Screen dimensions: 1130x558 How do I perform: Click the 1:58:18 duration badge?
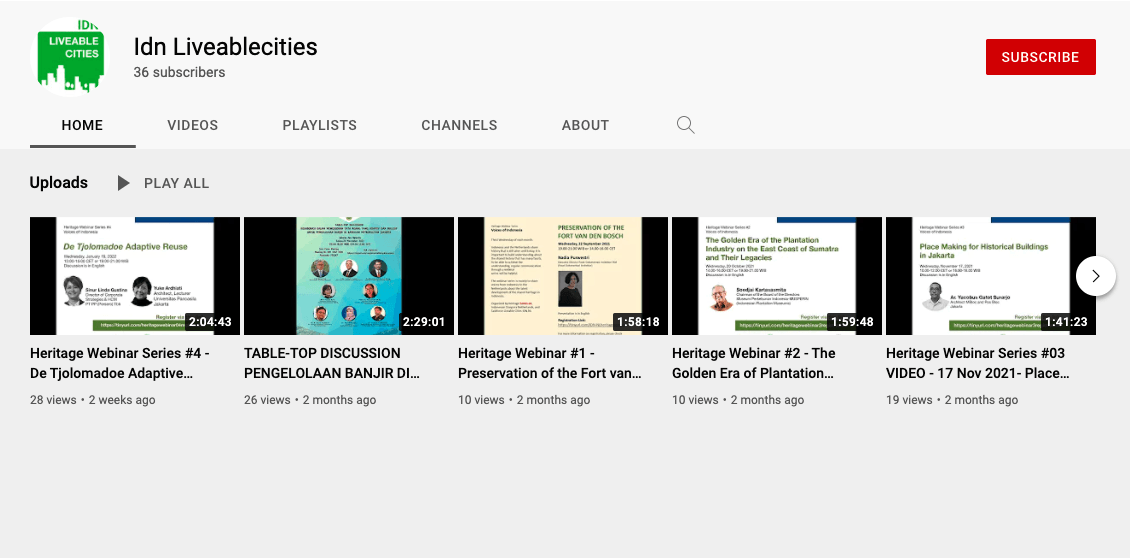click(x=638, y=322)
